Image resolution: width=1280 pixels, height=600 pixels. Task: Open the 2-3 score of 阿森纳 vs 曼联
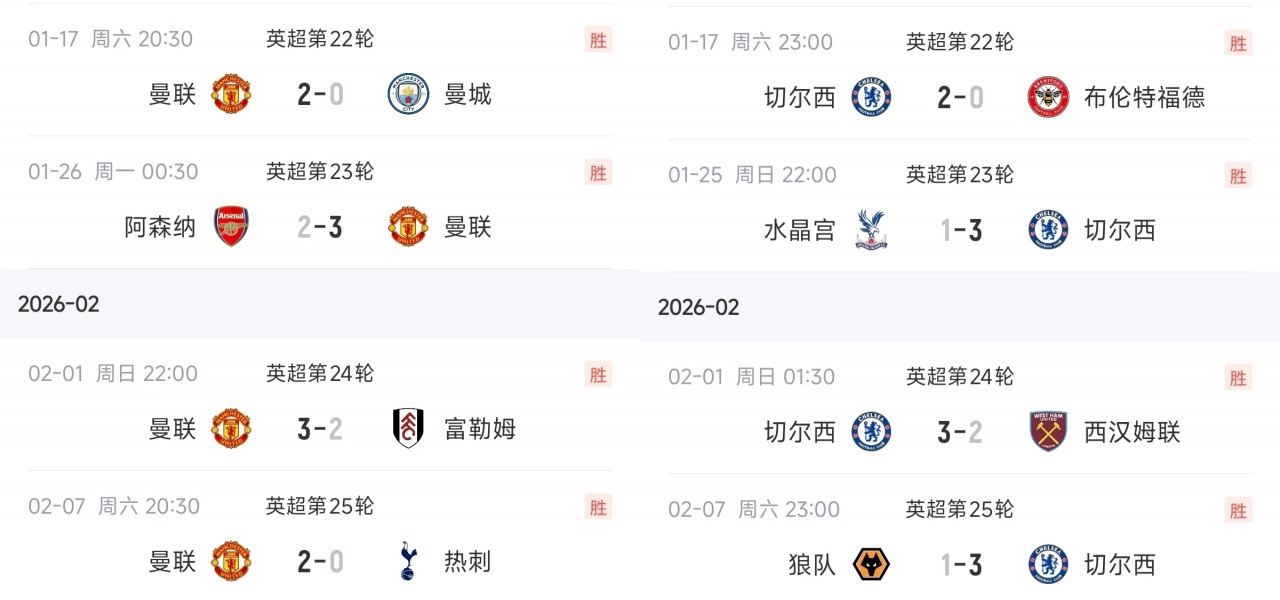[320, 228]
